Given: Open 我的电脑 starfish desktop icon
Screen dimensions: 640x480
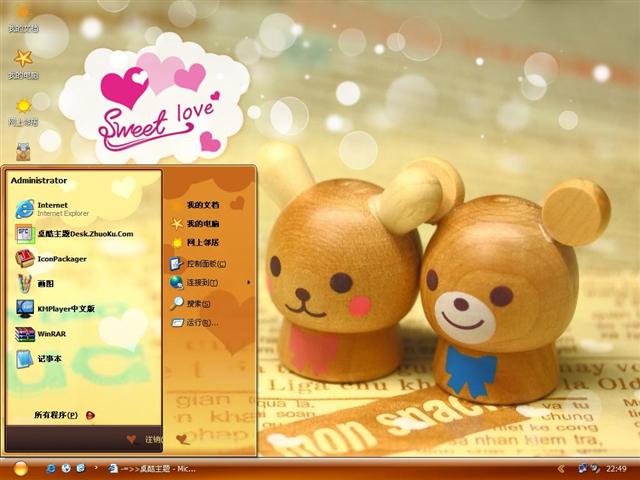Looking at the screenshot, I should tap(23, 65).
